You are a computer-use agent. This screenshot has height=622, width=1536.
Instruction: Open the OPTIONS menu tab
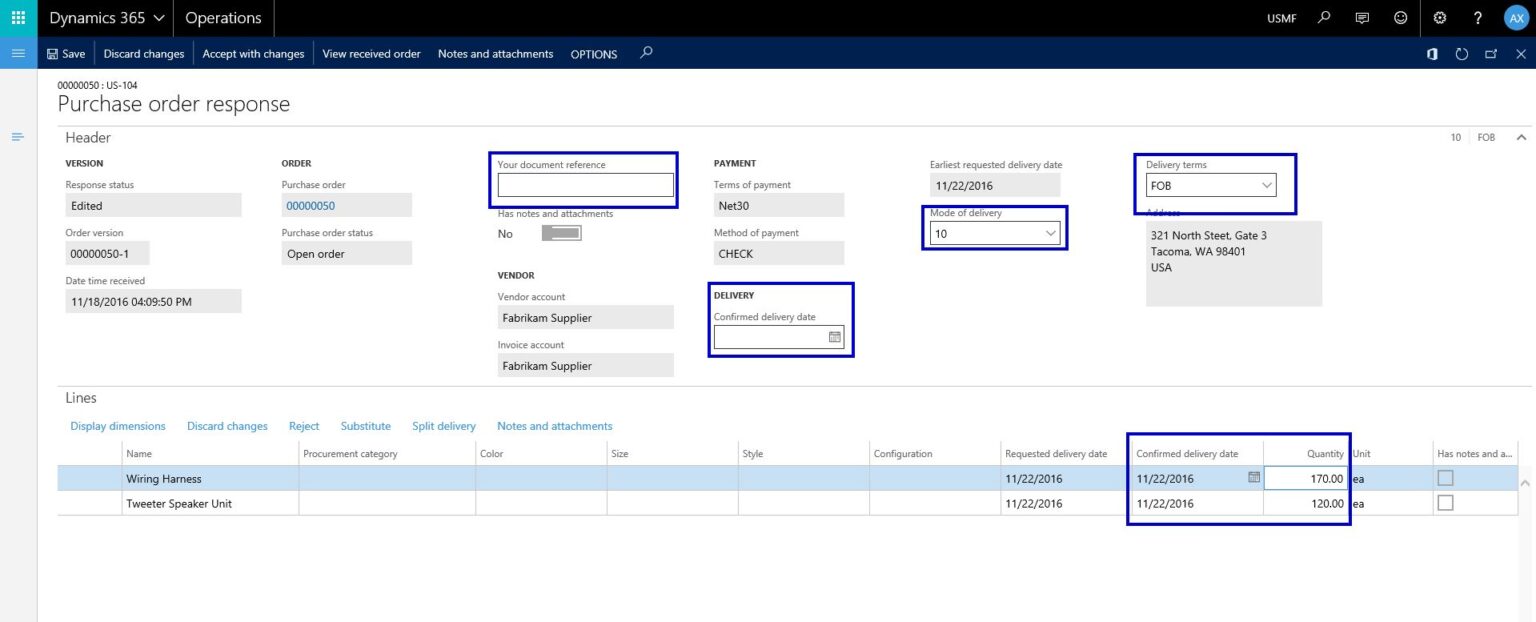(x=594, y=54)
